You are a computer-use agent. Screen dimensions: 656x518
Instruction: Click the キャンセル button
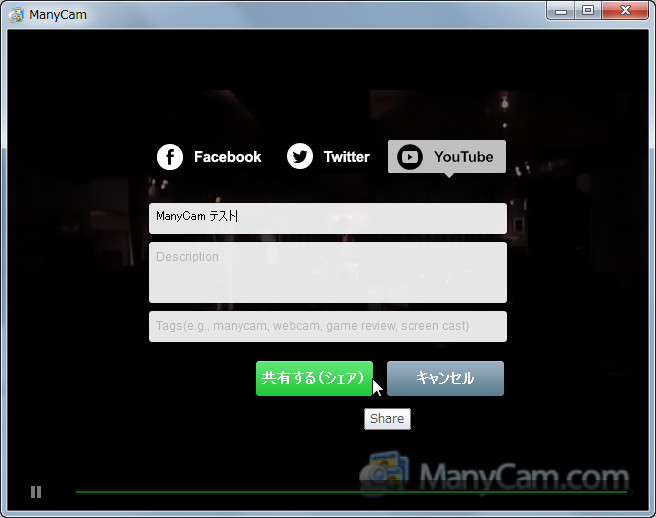(x=445, y=378)
